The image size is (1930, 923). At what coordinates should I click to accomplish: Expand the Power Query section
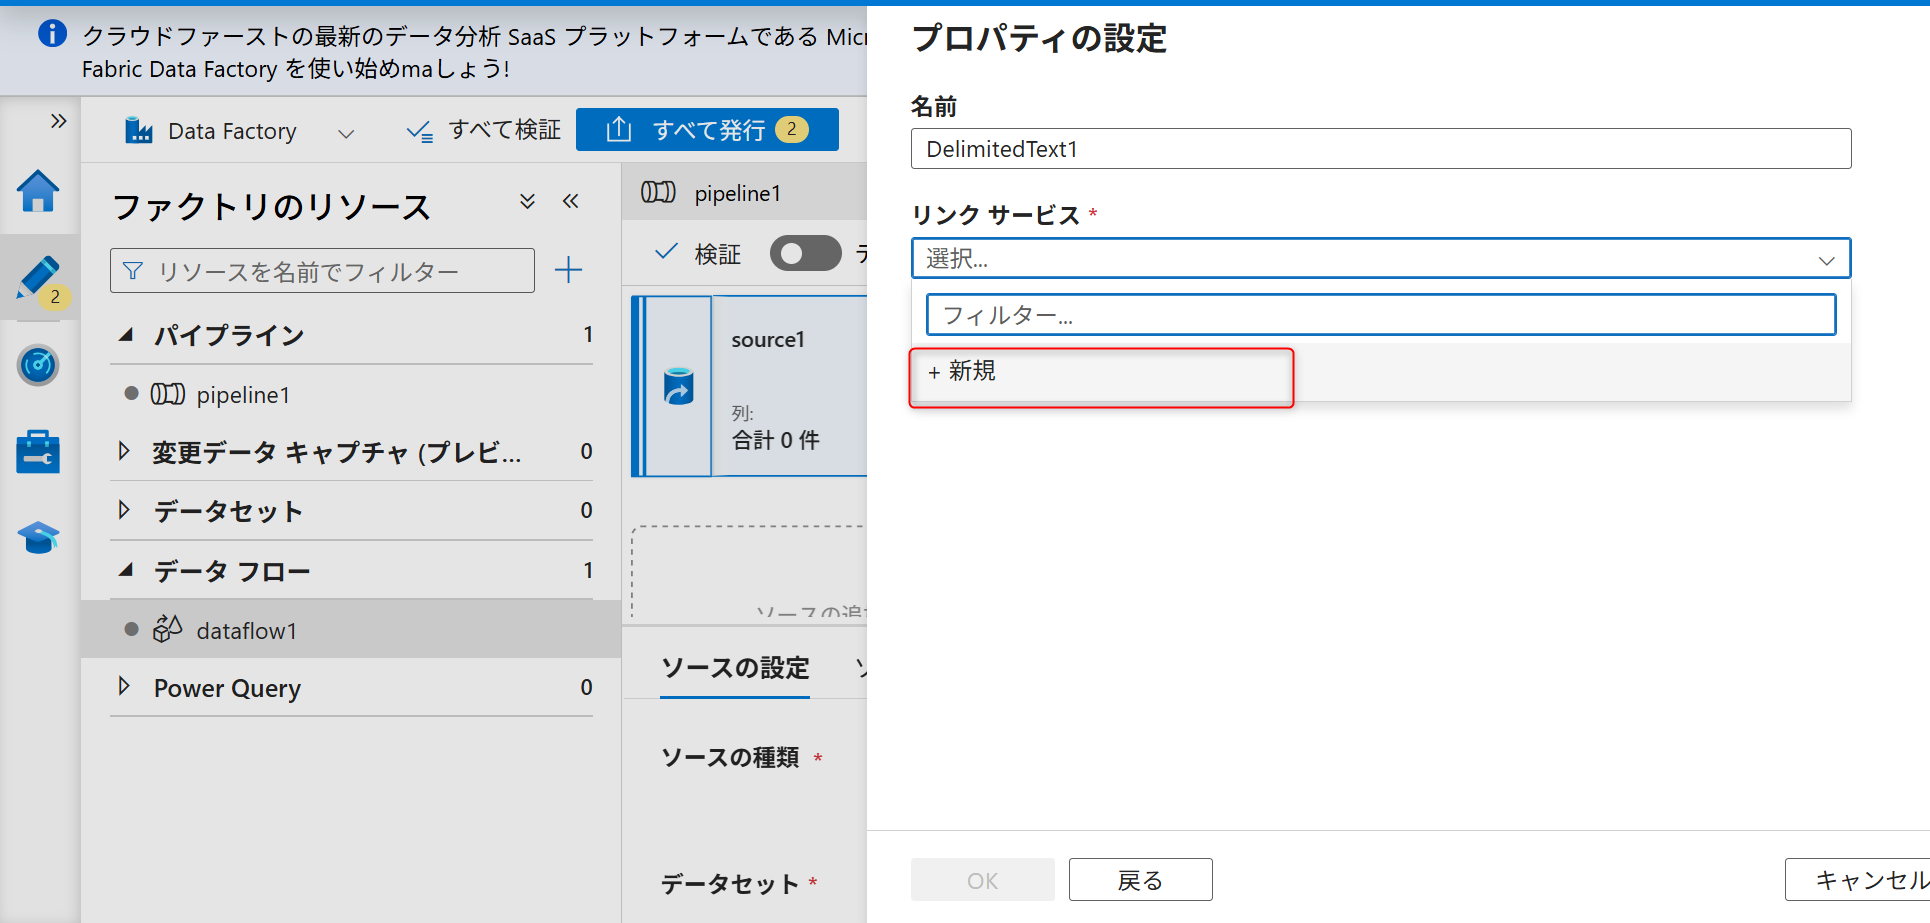click(x=124, y=687)
